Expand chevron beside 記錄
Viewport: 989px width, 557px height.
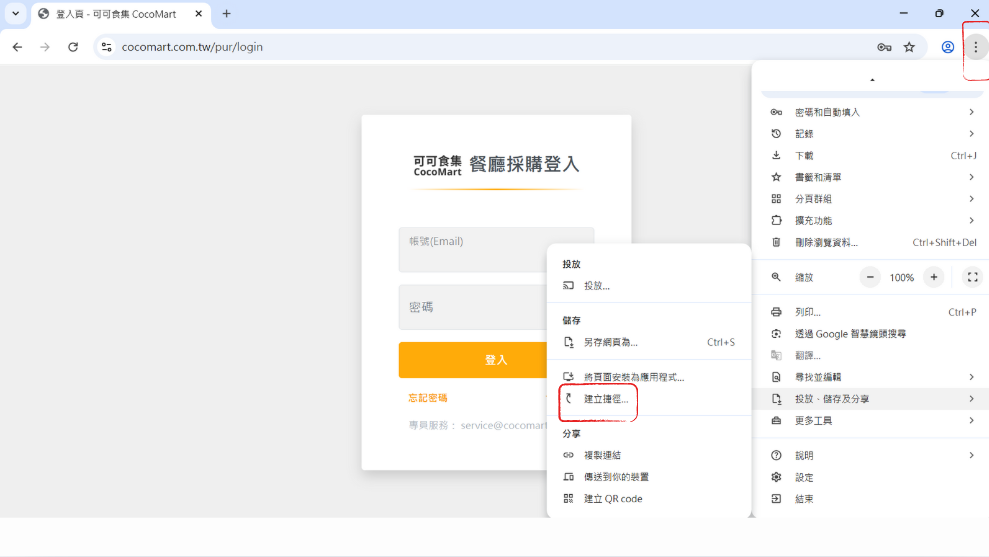pyautogui.click(x=971, y=134)
